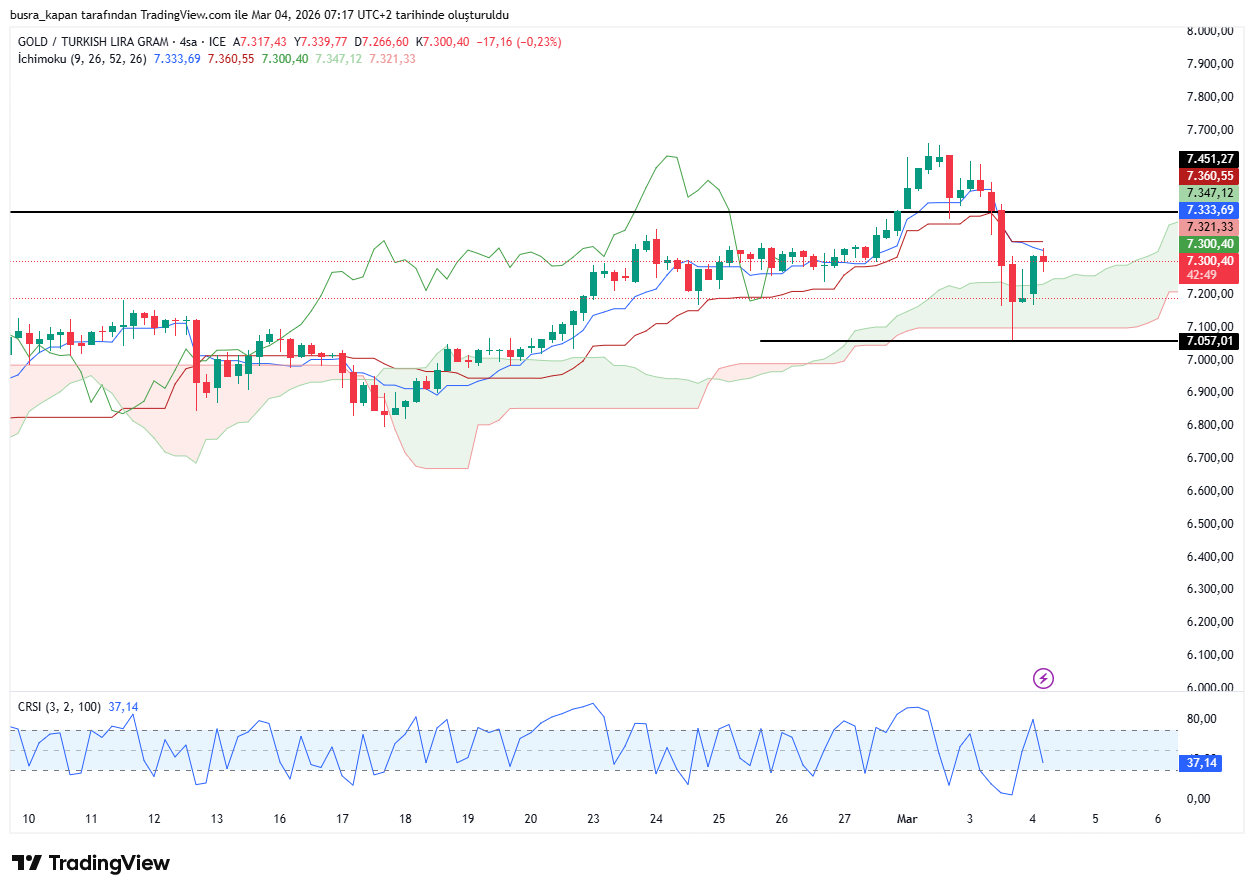The image size is (1254, 893).
Task: Click the blue 7.333,69 price tag
Action: tap(1209, 210)
